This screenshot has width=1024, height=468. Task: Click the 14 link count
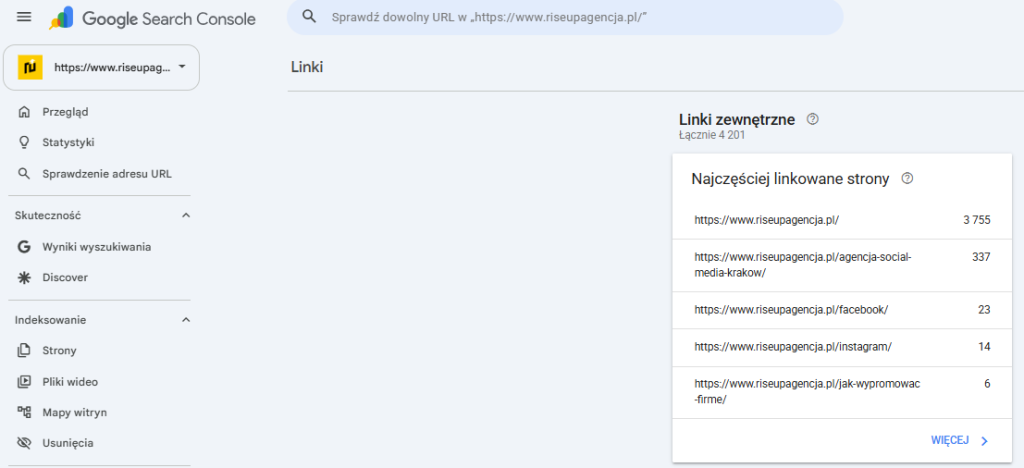(984, 347)
